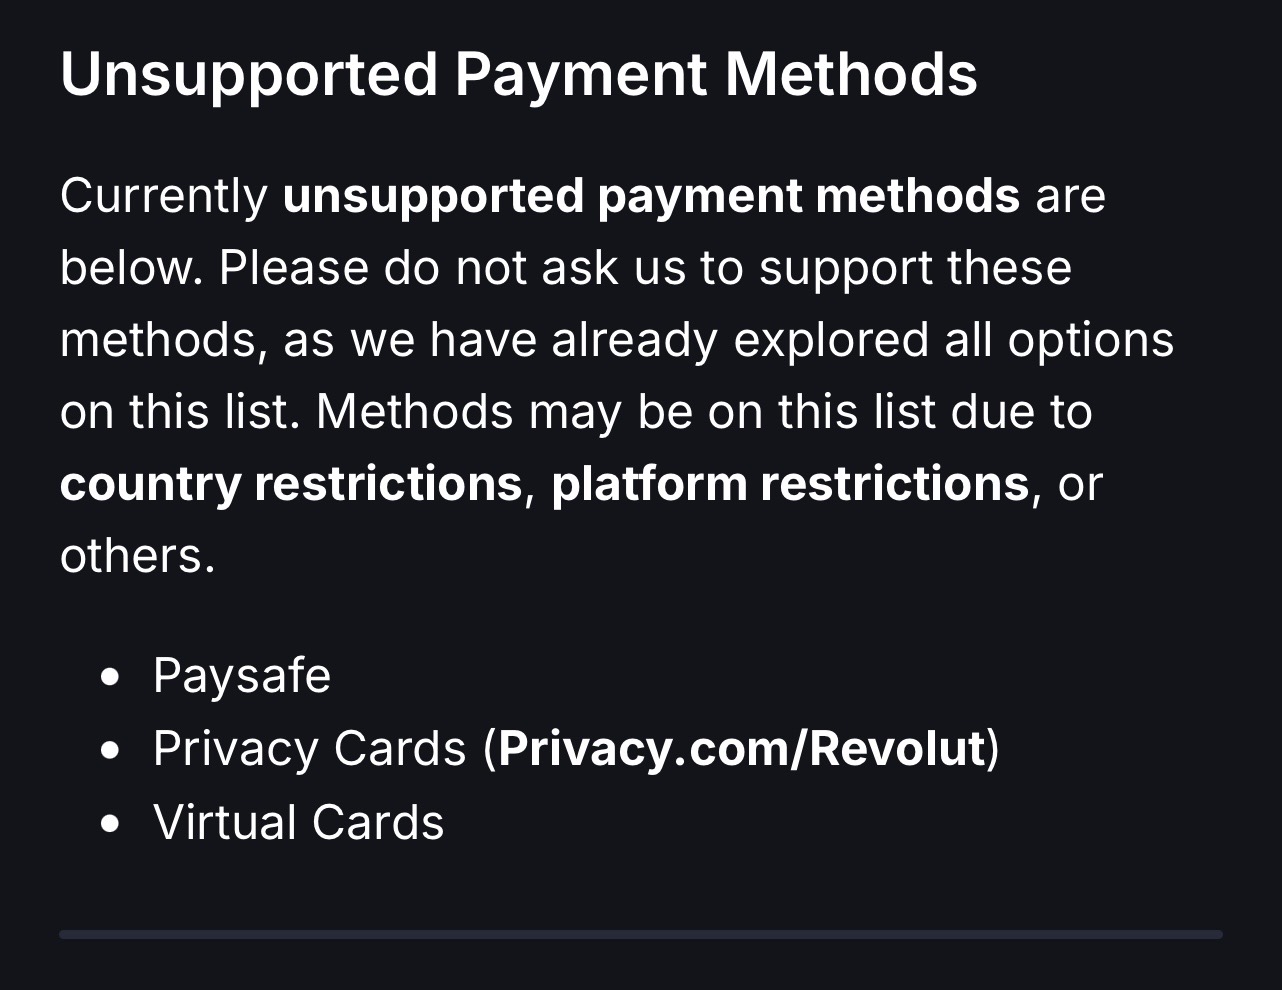This screenshot has height=990, width=1282.
Task: Click the bold "country restrictions" text
Action: click(x=290, y=484)
